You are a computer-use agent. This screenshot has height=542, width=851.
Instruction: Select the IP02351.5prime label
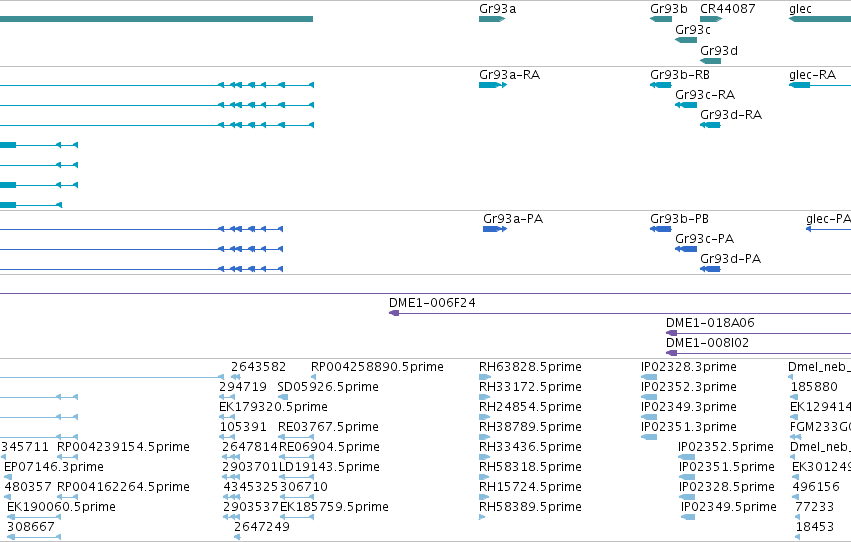[x=727, y=467]
